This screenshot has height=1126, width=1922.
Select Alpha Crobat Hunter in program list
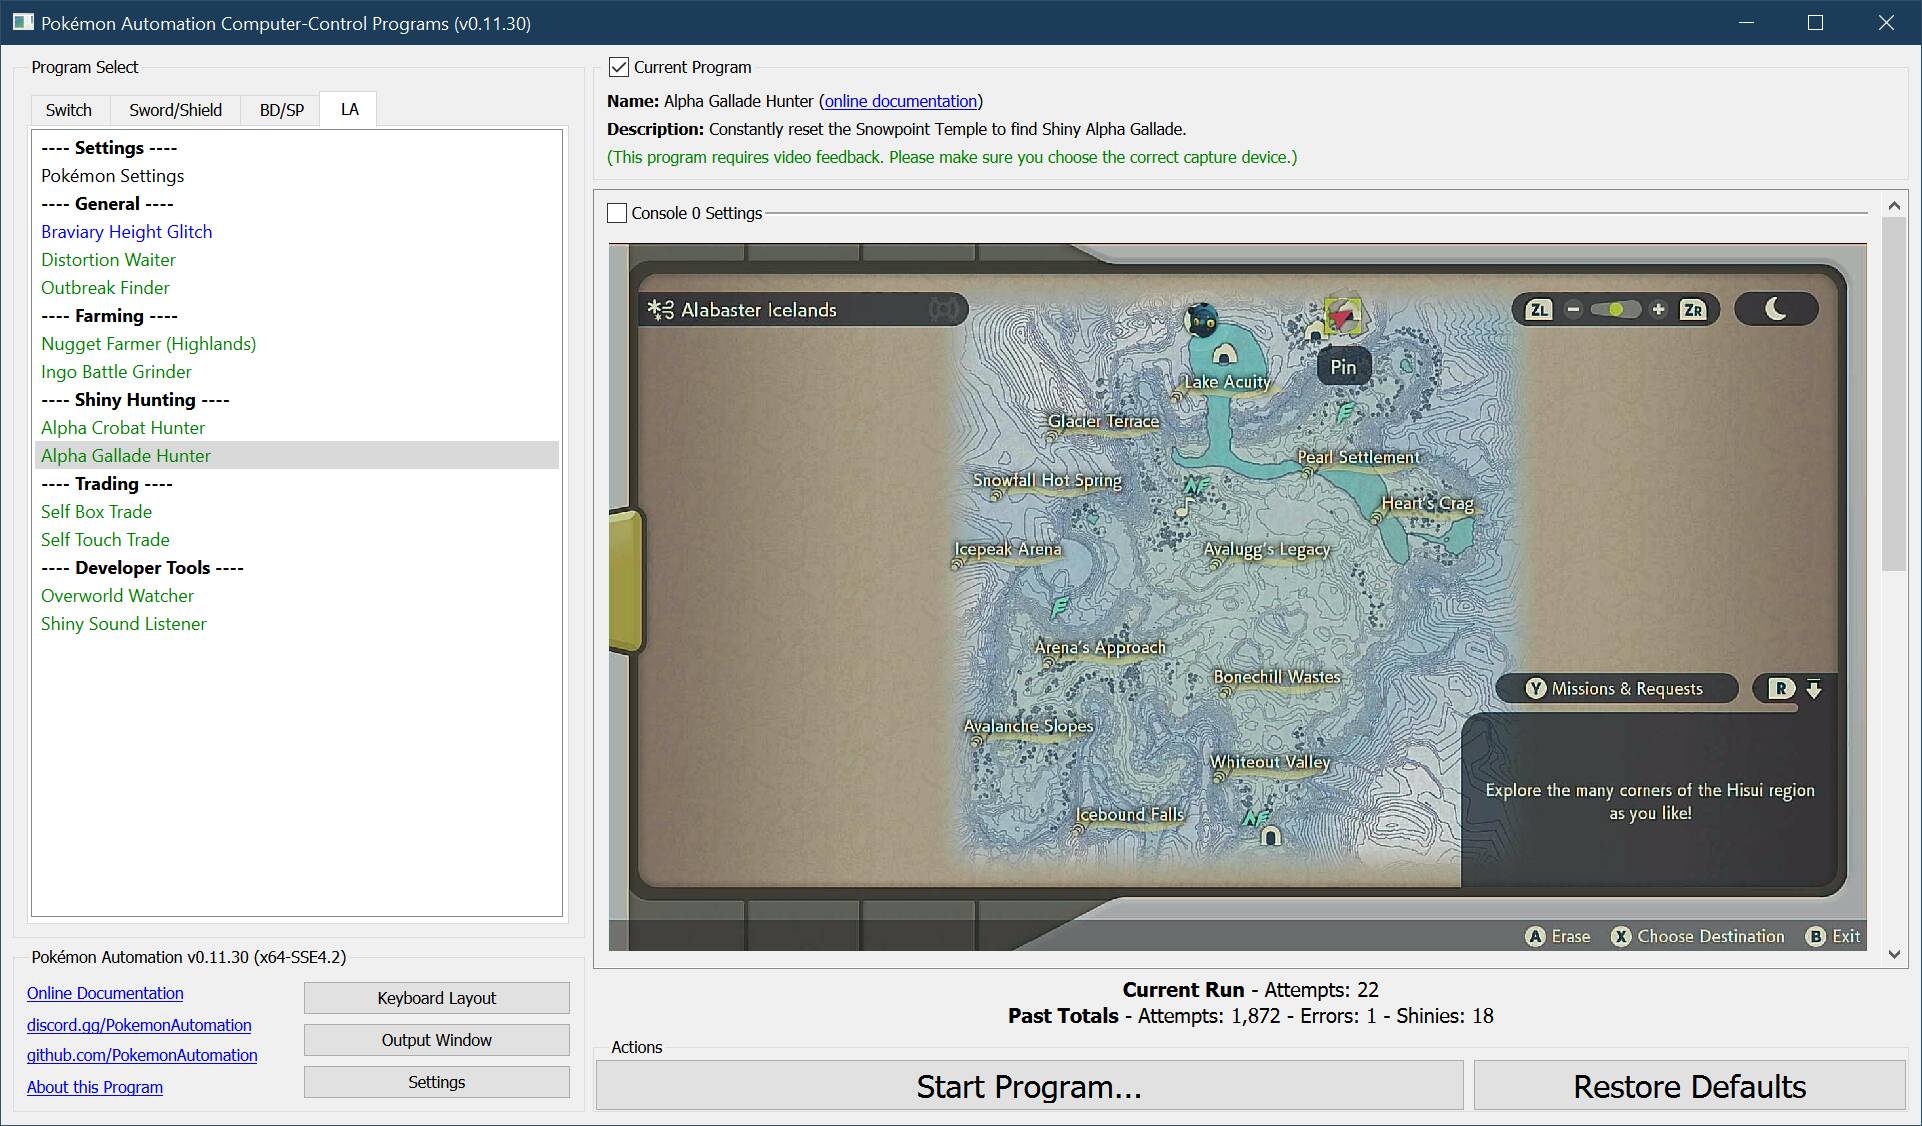123,428
